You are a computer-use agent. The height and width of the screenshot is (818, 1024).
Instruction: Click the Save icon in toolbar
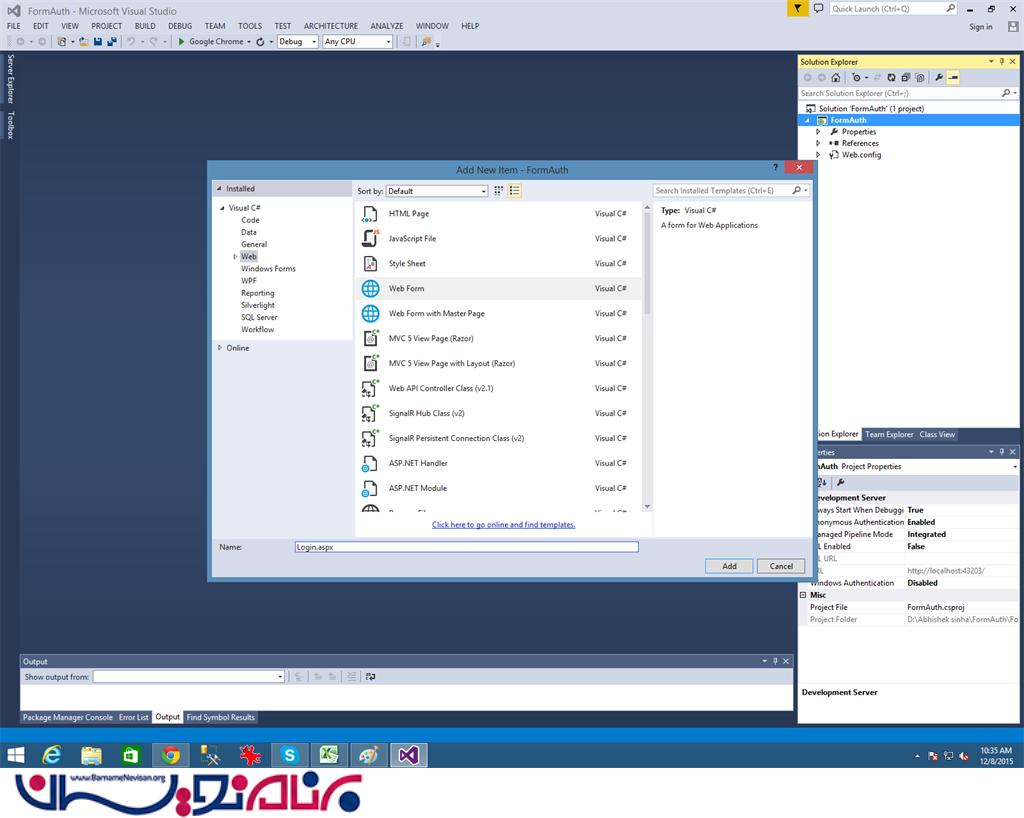(97, 42)
